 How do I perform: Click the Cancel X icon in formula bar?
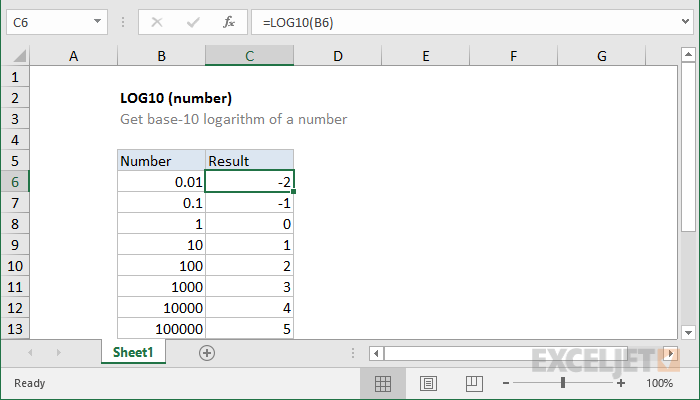point(158,21)
